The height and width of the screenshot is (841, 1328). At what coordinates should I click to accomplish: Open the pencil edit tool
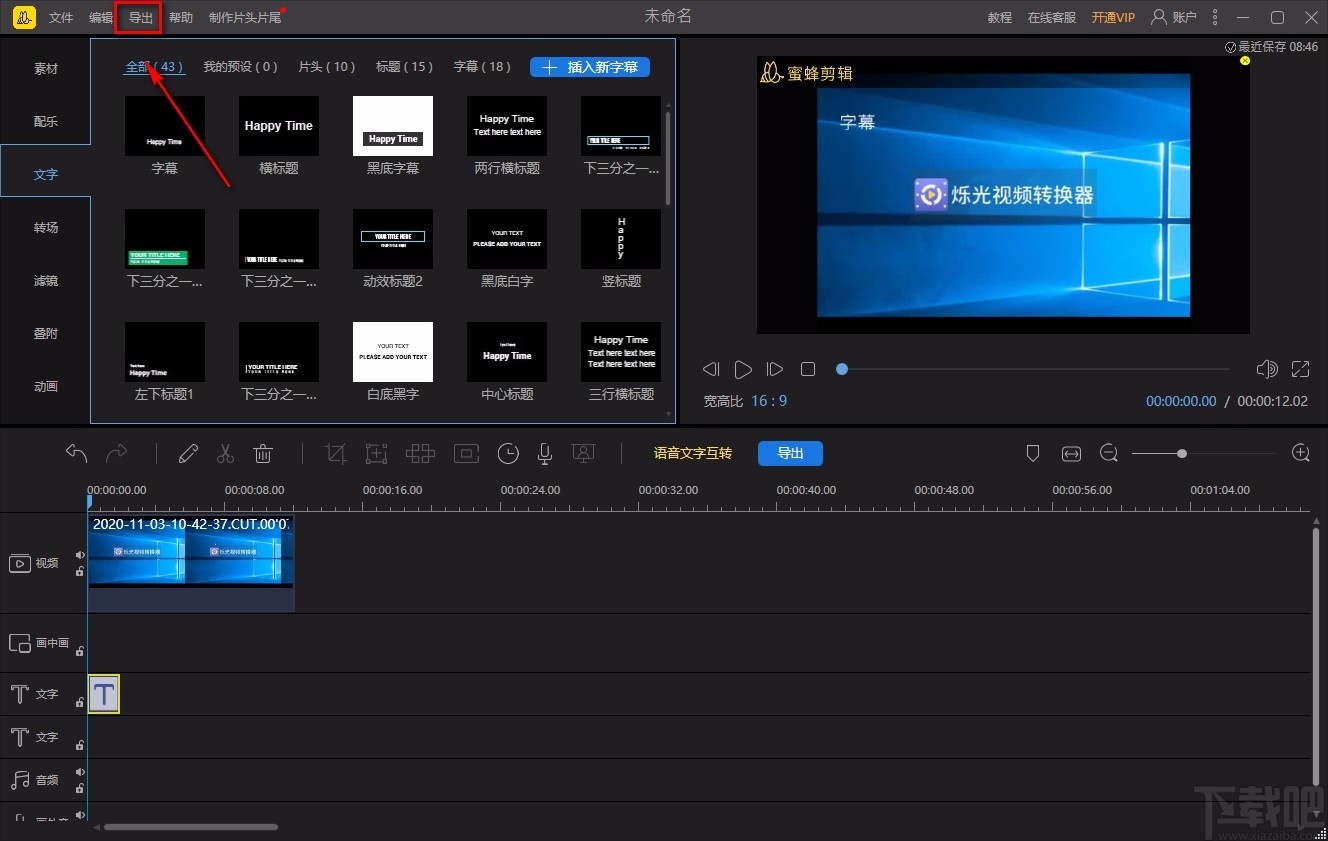point(188,453)
